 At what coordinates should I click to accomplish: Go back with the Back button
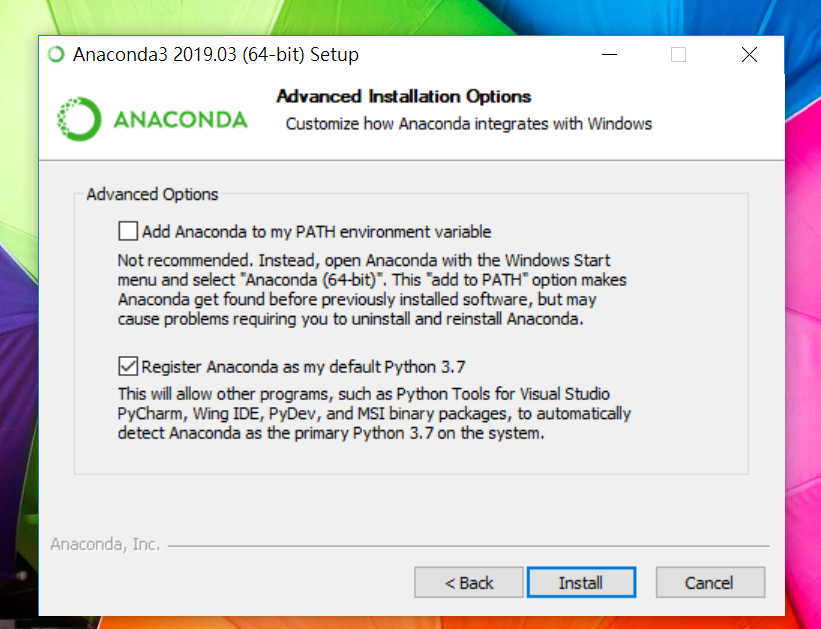coord(469,583)
